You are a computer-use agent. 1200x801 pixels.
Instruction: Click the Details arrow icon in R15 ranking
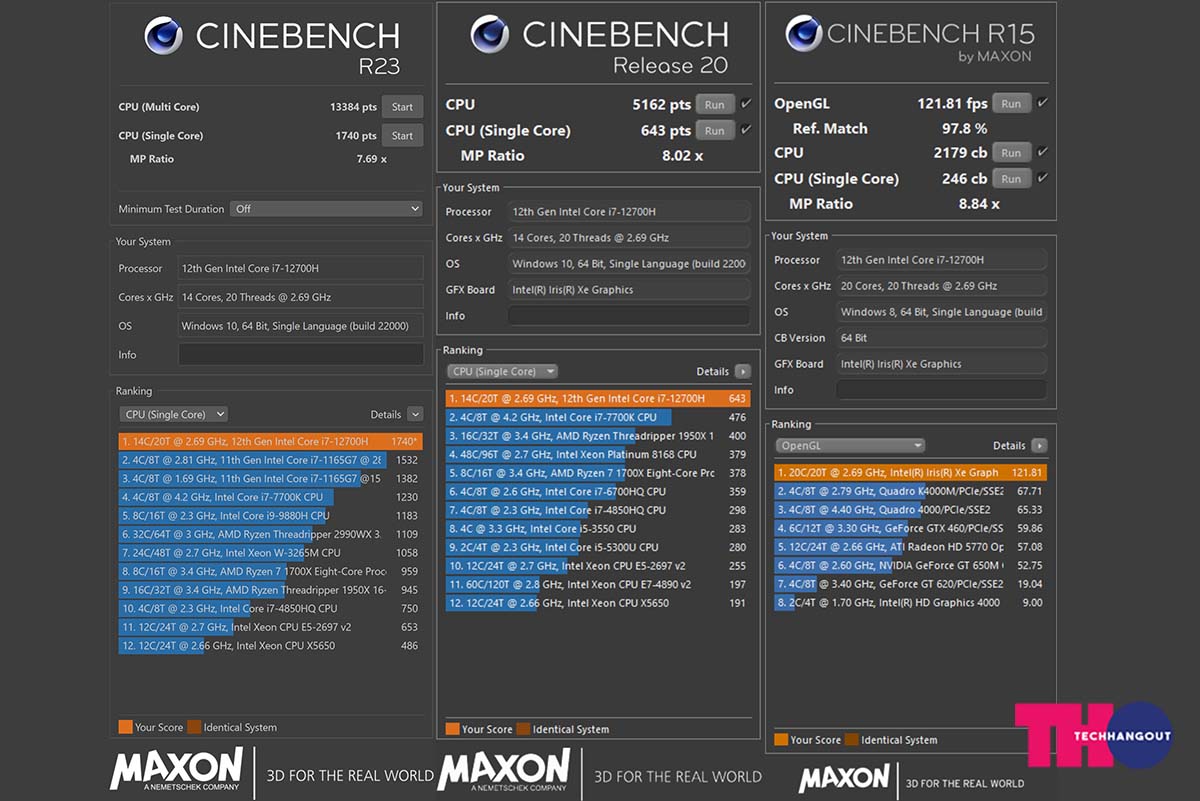point(1039,445)
